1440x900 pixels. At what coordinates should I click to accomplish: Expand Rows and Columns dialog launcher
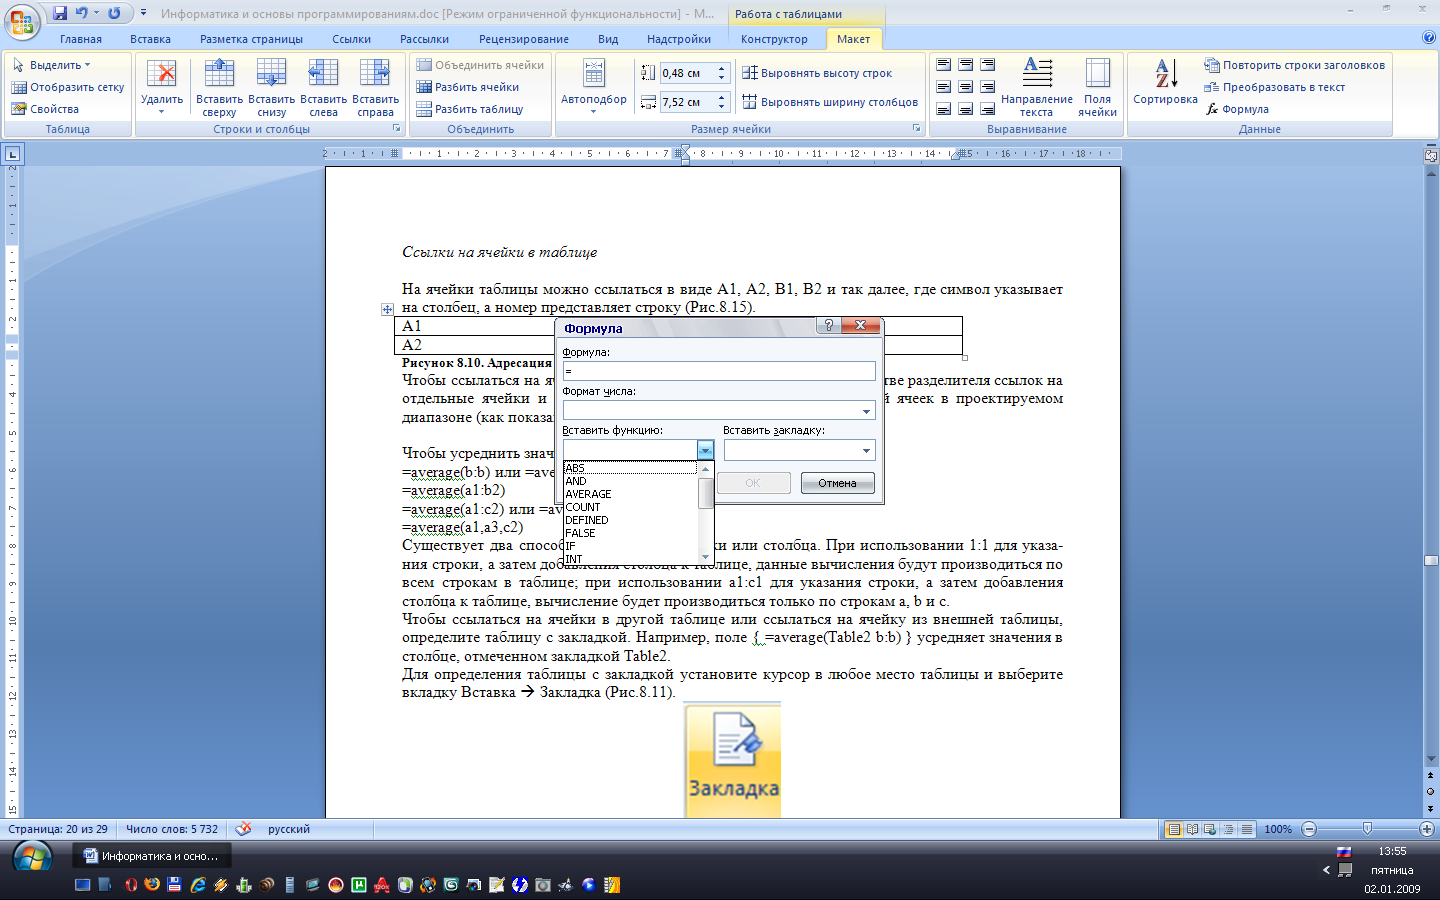click(396, 129)
